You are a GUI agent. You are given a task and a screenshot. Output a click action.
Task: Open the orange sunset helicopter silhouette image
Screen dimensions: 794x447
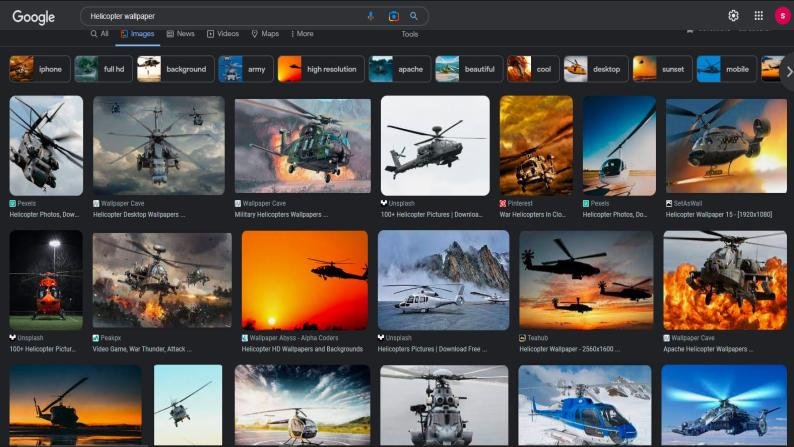[304, 280]
